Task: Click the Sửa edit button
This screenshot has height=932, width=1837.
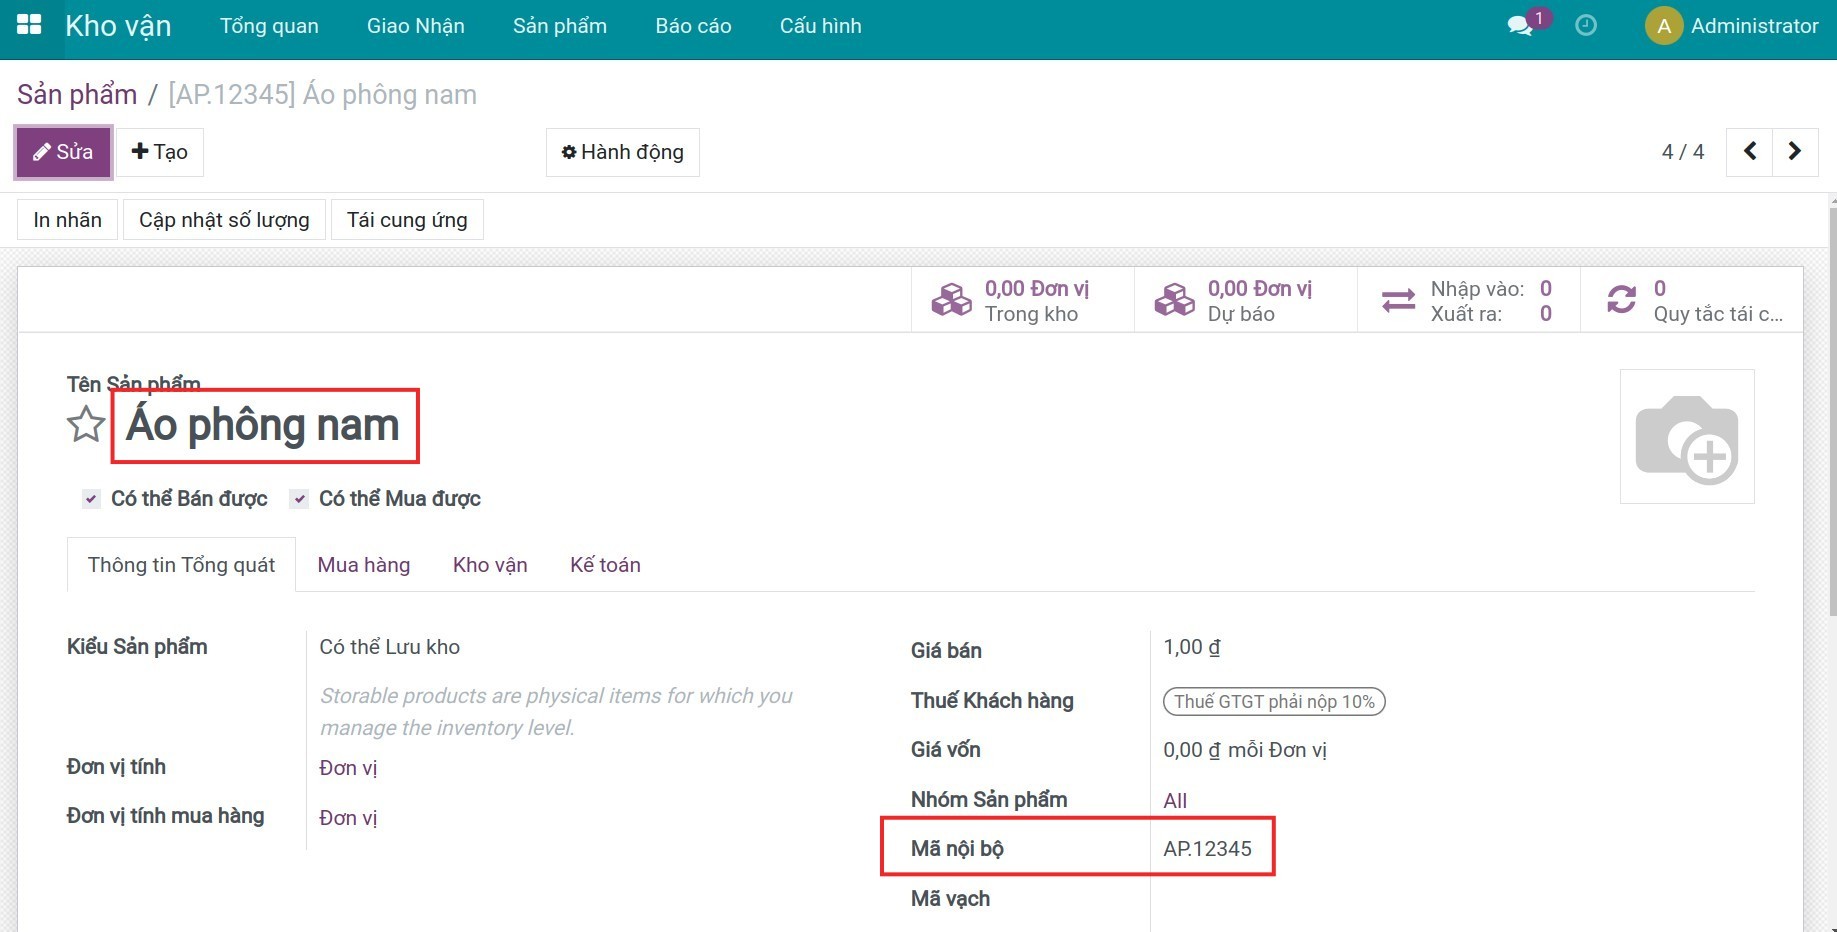Action: [63, 152]
